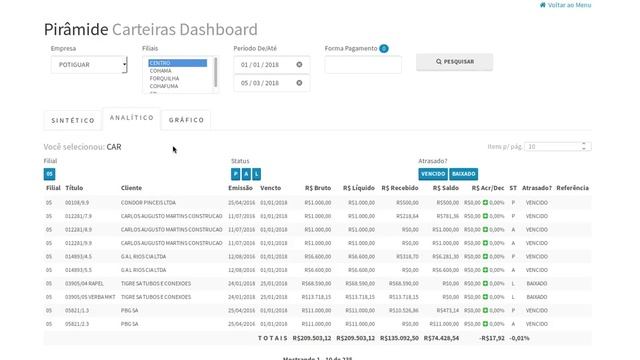Click the Cliente column header
The image size is (640, 360).
pos(131,188)
